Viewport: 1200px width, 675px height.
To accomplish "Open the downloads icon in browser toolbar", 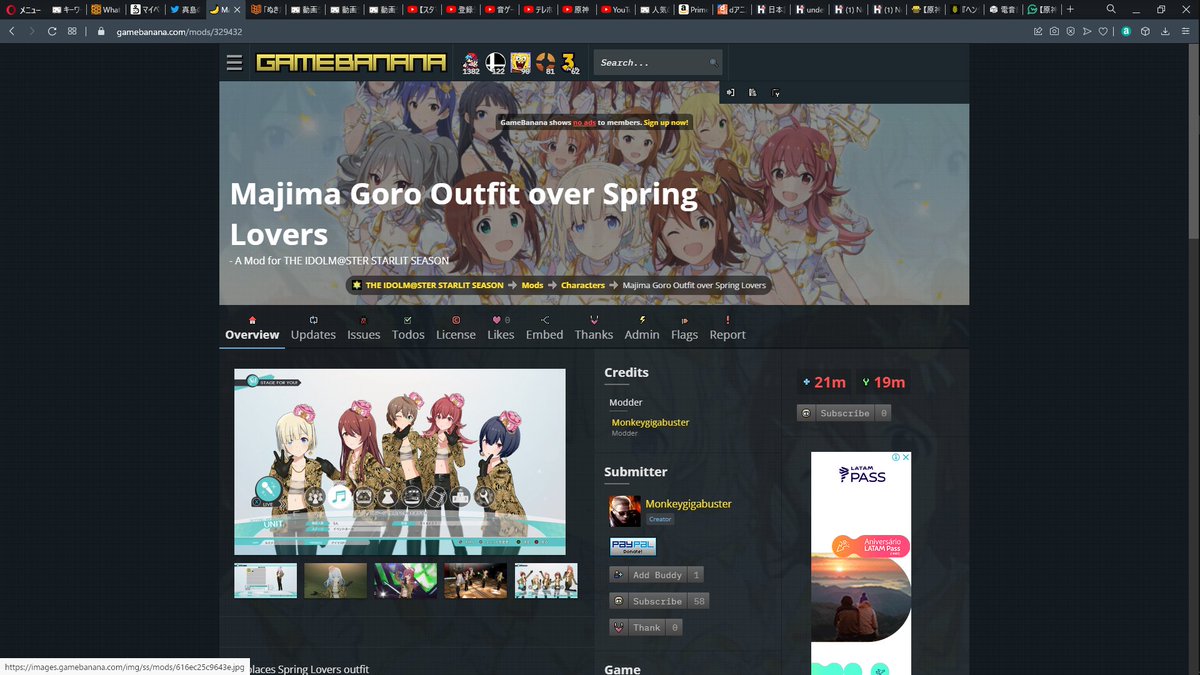I will (x=1165, y=31).
